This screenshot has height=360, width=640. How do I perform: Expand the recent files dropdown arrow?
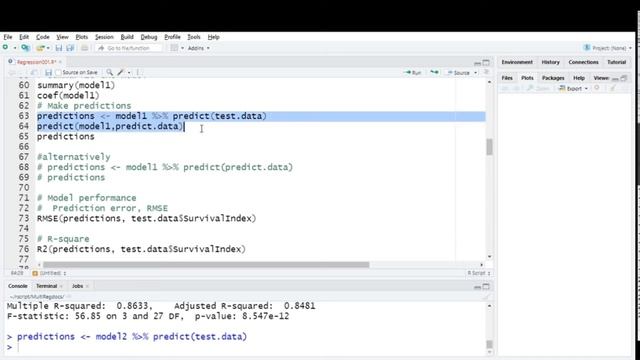48,48
